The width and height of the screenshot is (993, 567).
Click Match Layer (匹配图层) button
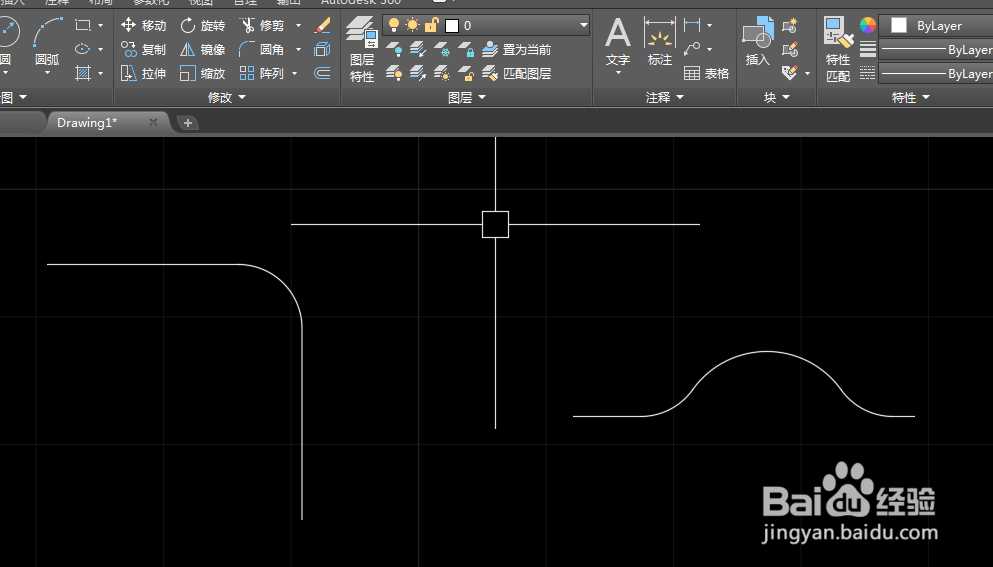click(517, 73)
